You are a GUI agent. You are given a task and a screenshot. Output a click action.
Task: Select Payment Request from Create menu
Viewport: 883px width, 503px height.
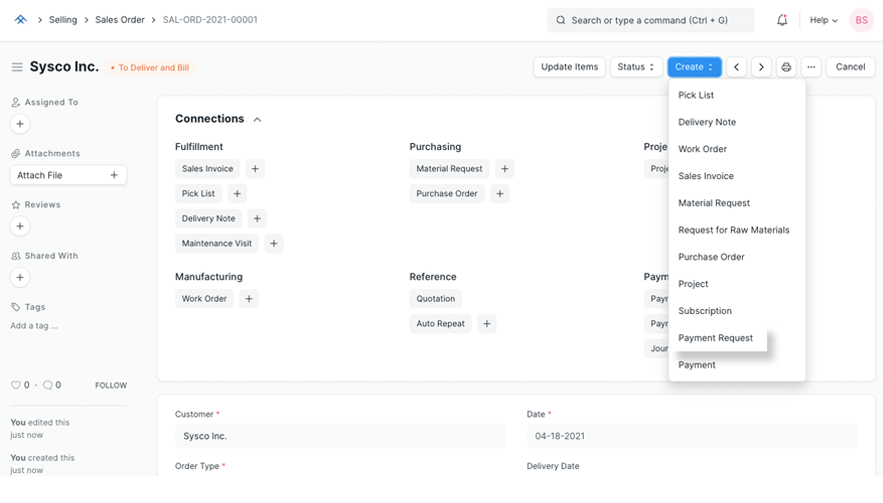[716, 338]
